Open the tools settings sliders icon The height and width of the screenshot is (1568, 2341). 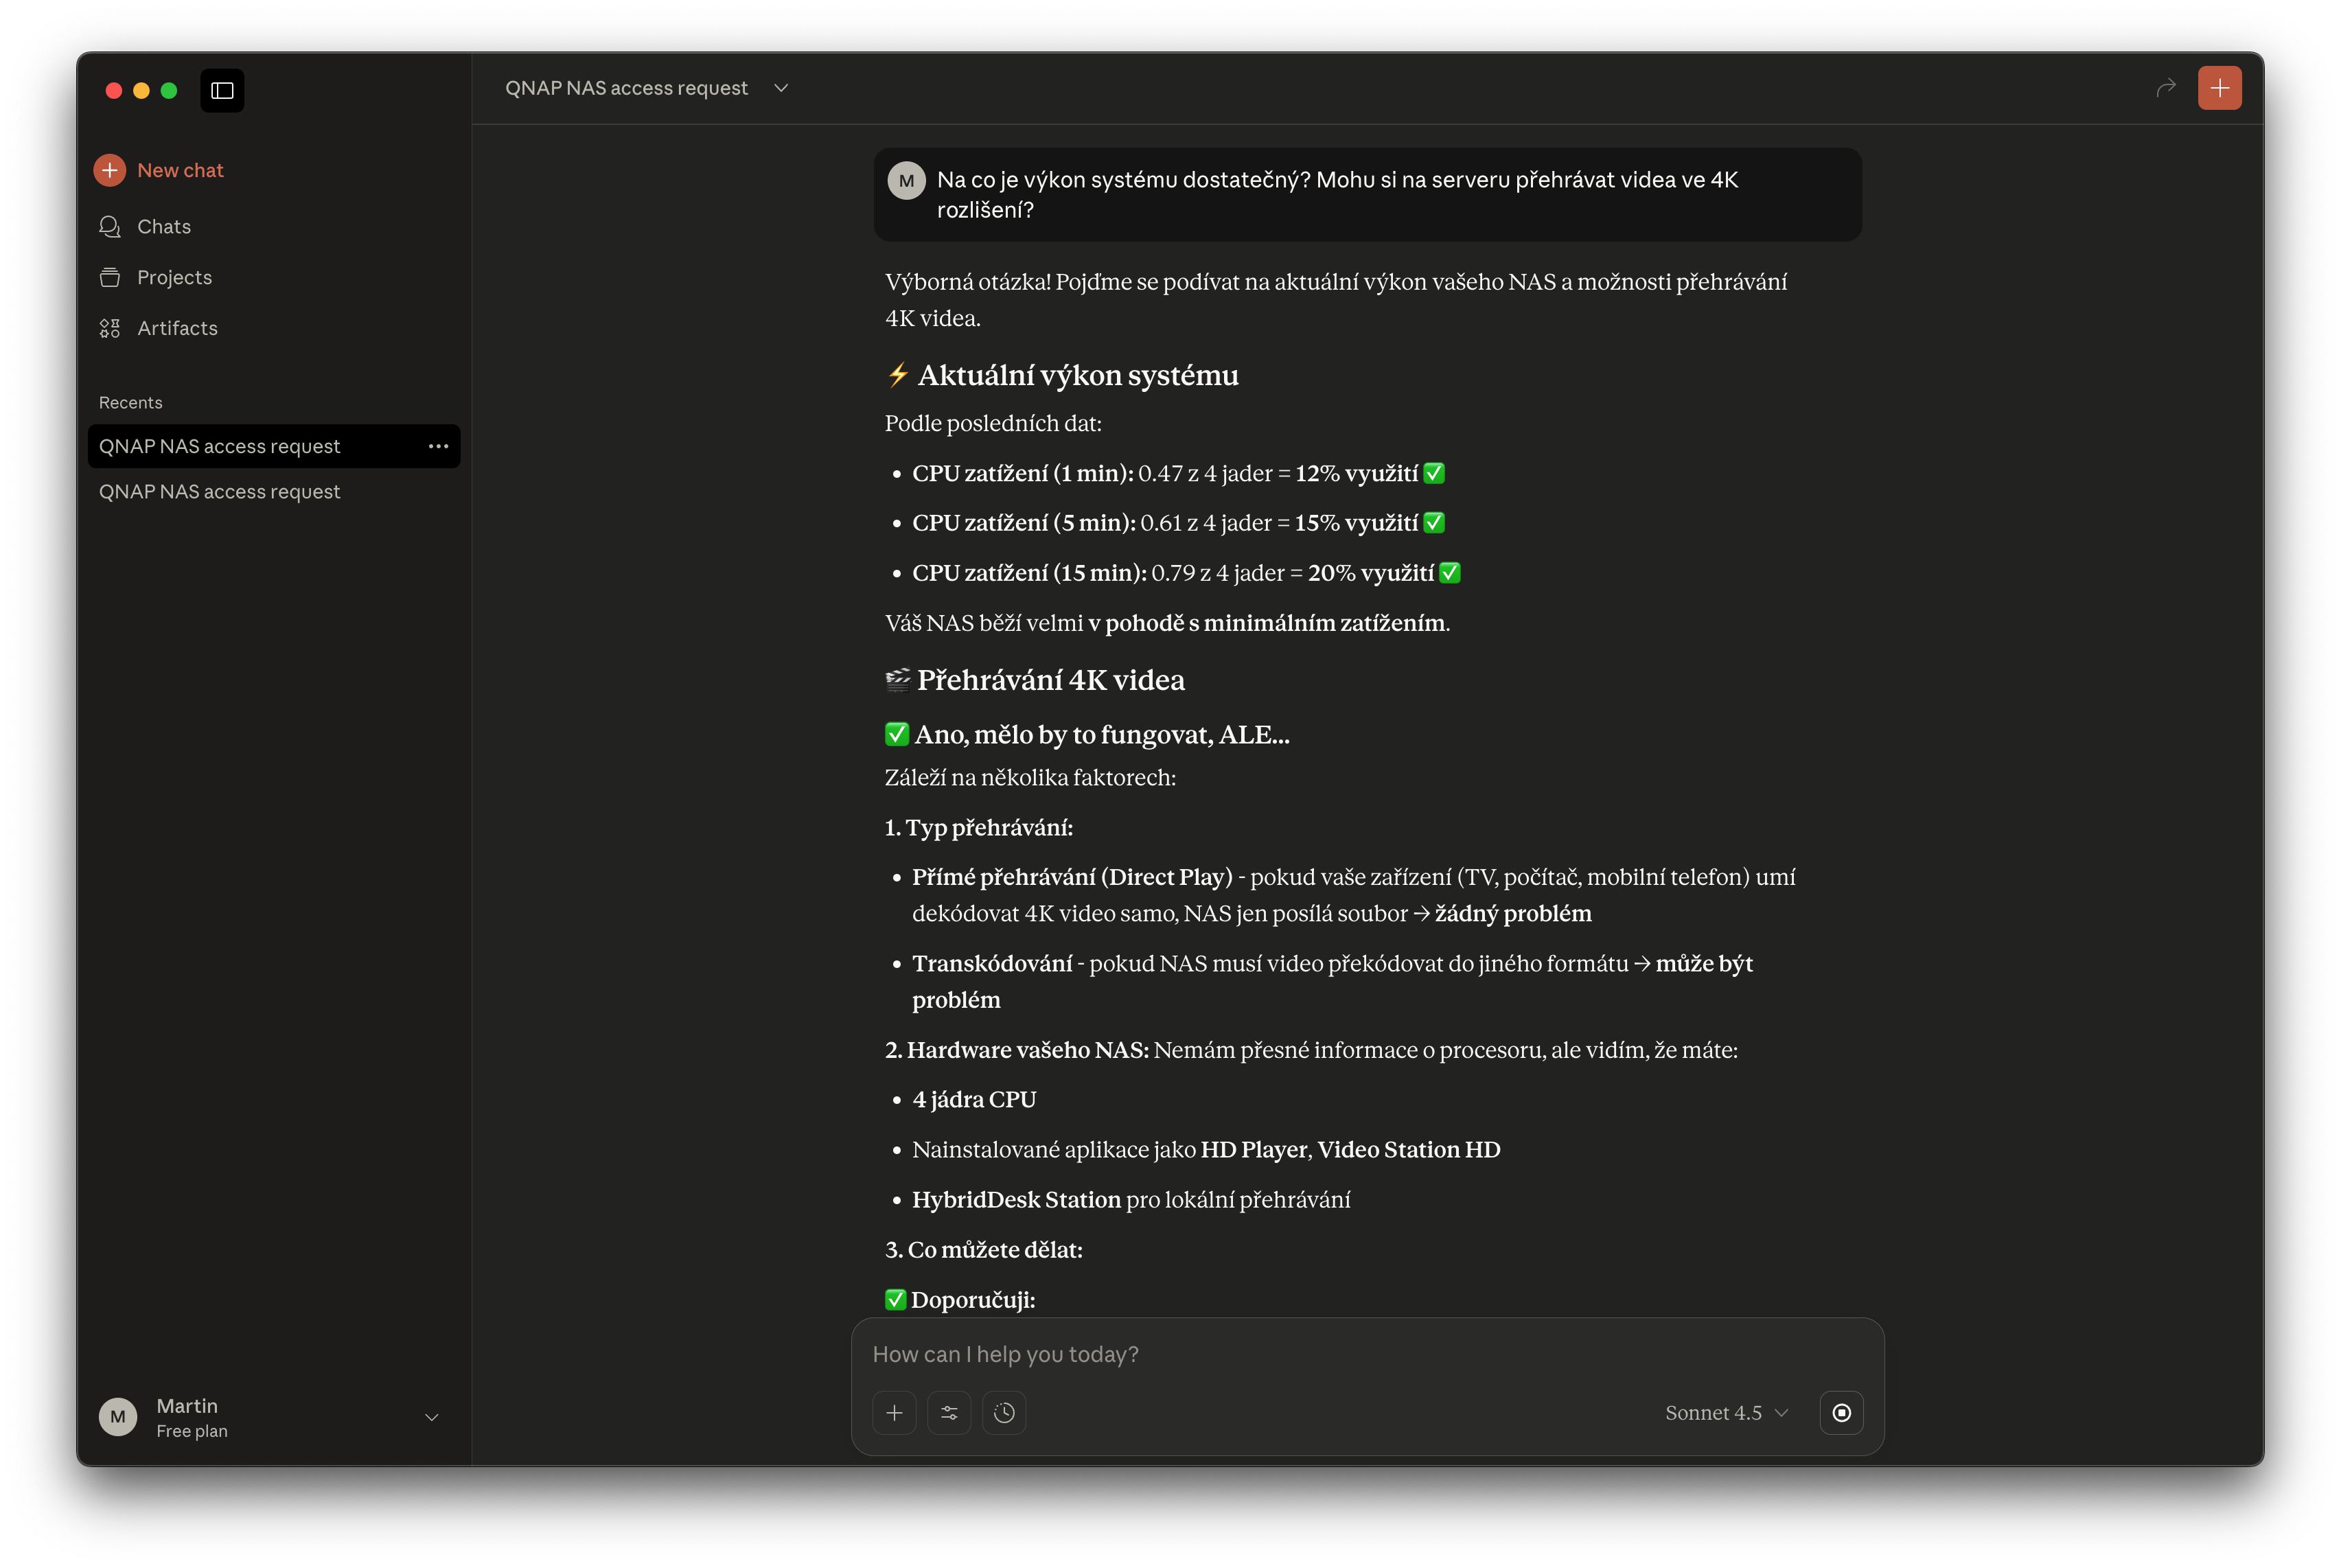949,1413
